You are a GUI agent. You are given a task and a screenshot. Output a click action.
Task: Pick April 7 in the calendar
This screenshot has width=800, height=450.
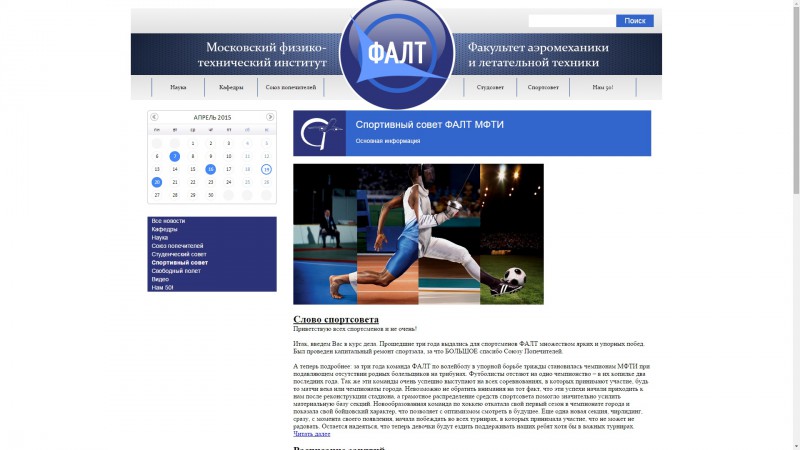point(174,156)
